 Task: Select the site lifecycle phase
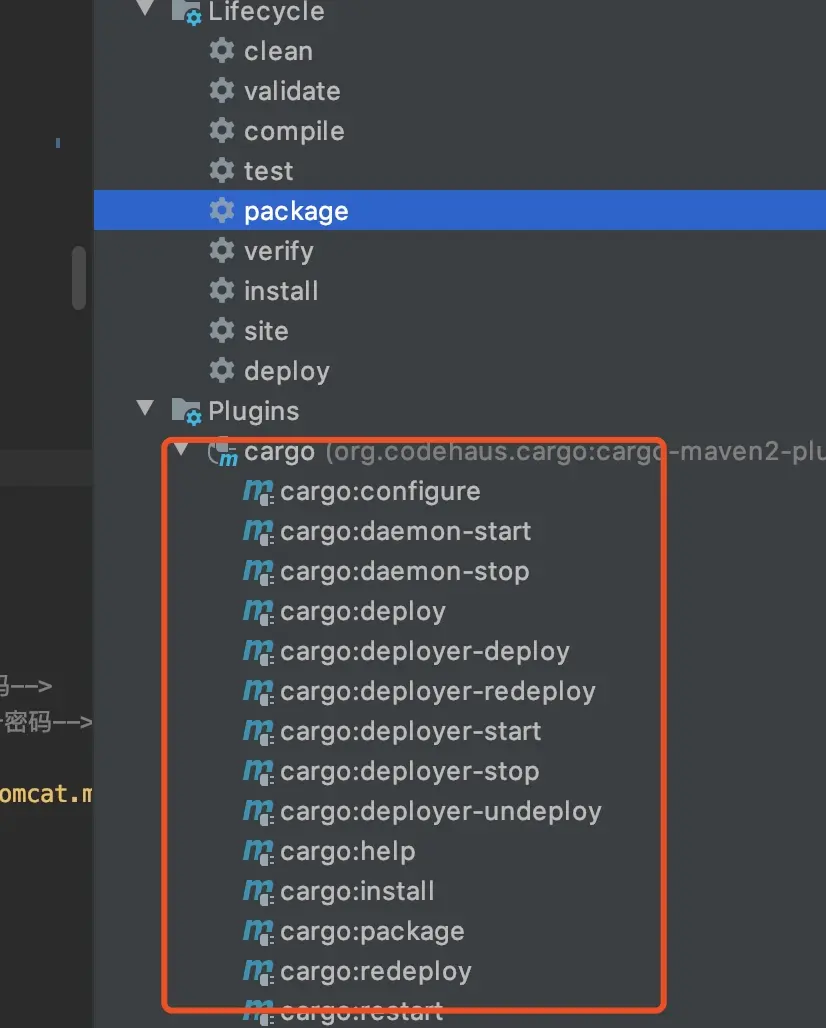coord(266,331)
